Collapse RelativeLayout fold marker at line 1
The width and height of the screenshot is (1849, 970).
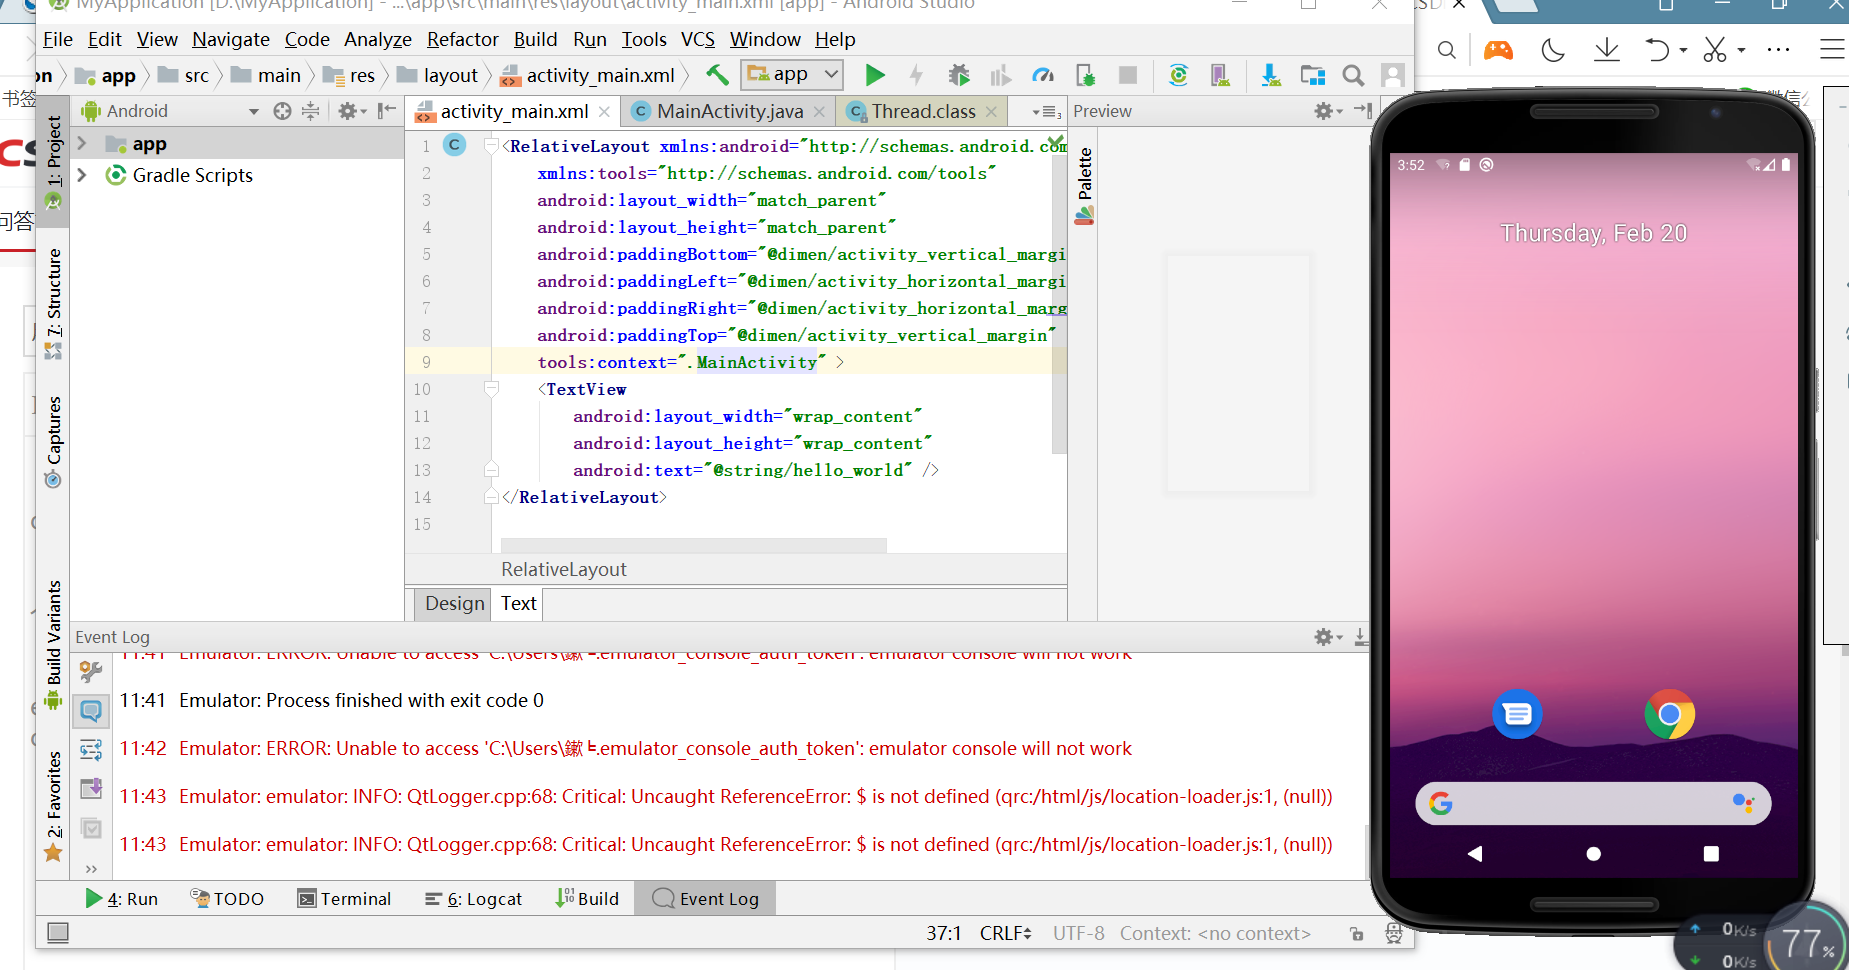click(491, 146)
